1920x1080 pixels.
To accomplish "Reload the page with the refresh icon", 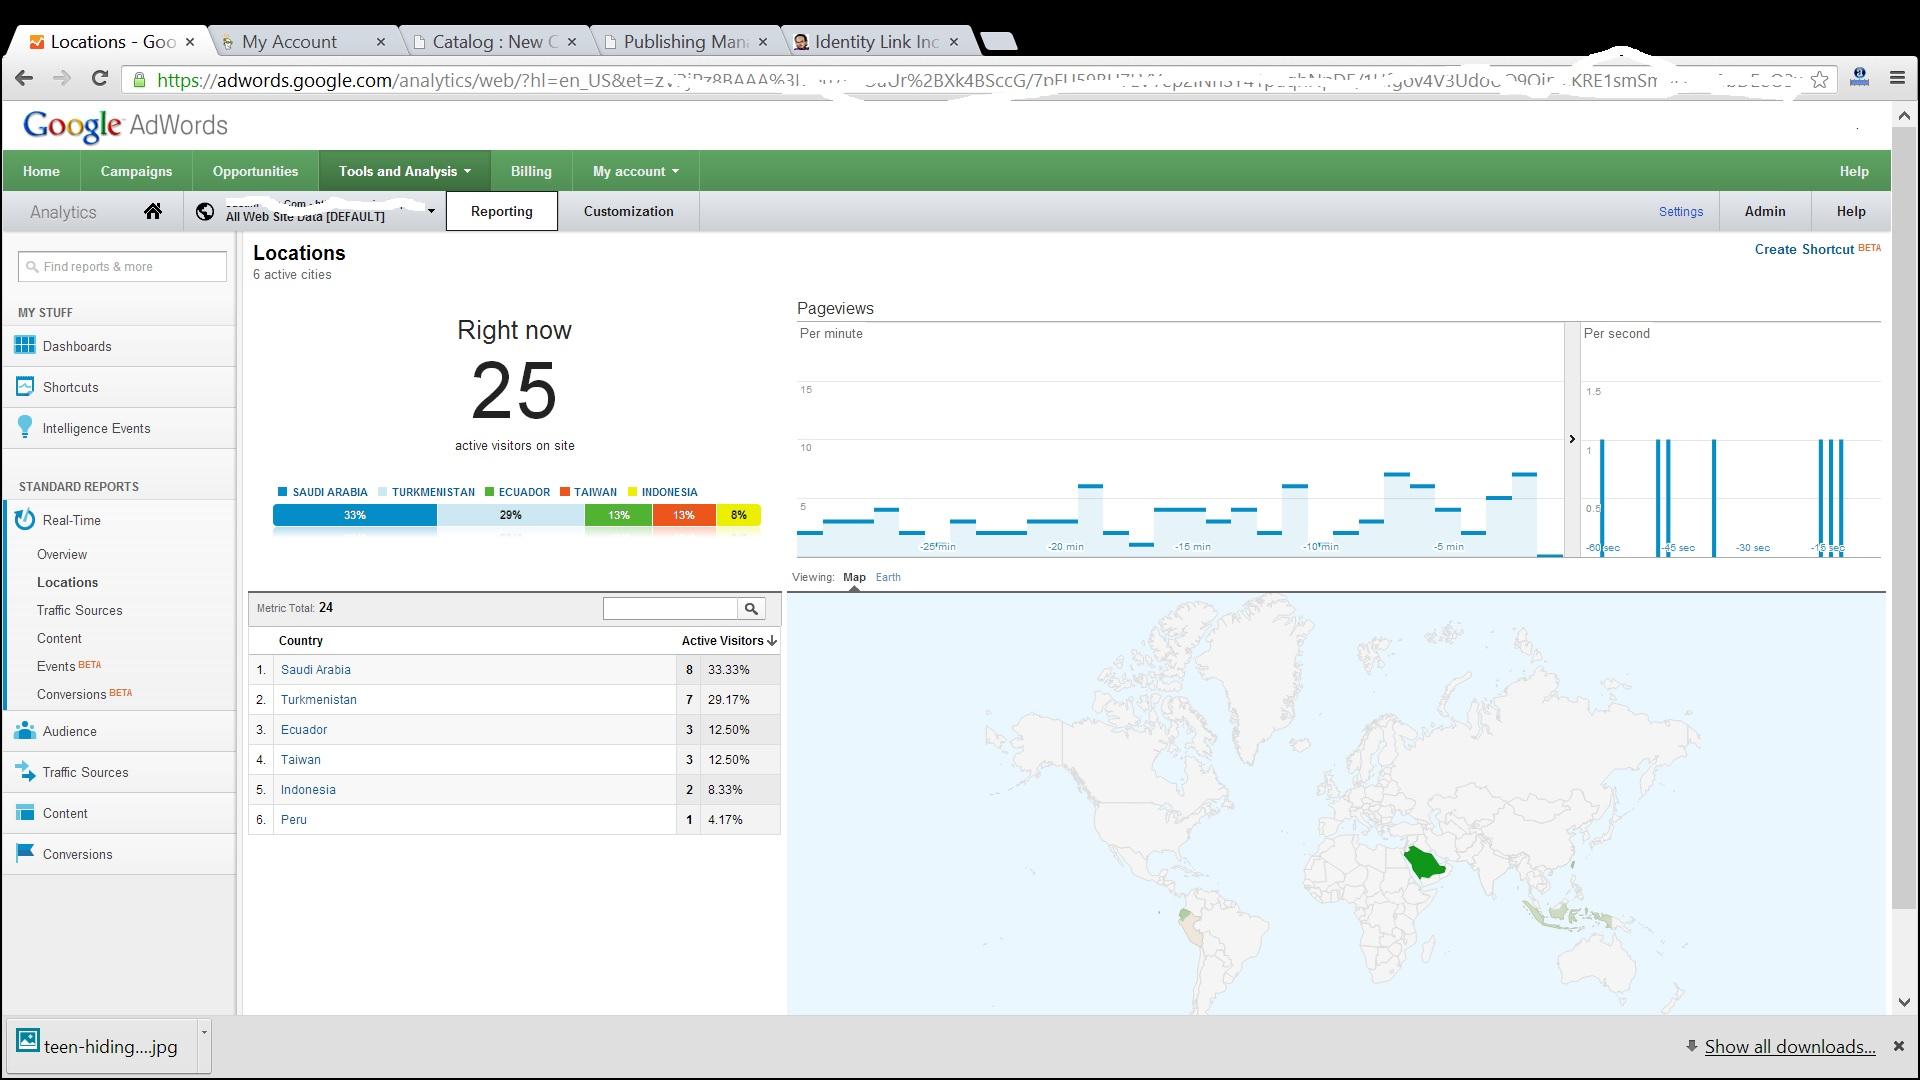I will (99, 79).
